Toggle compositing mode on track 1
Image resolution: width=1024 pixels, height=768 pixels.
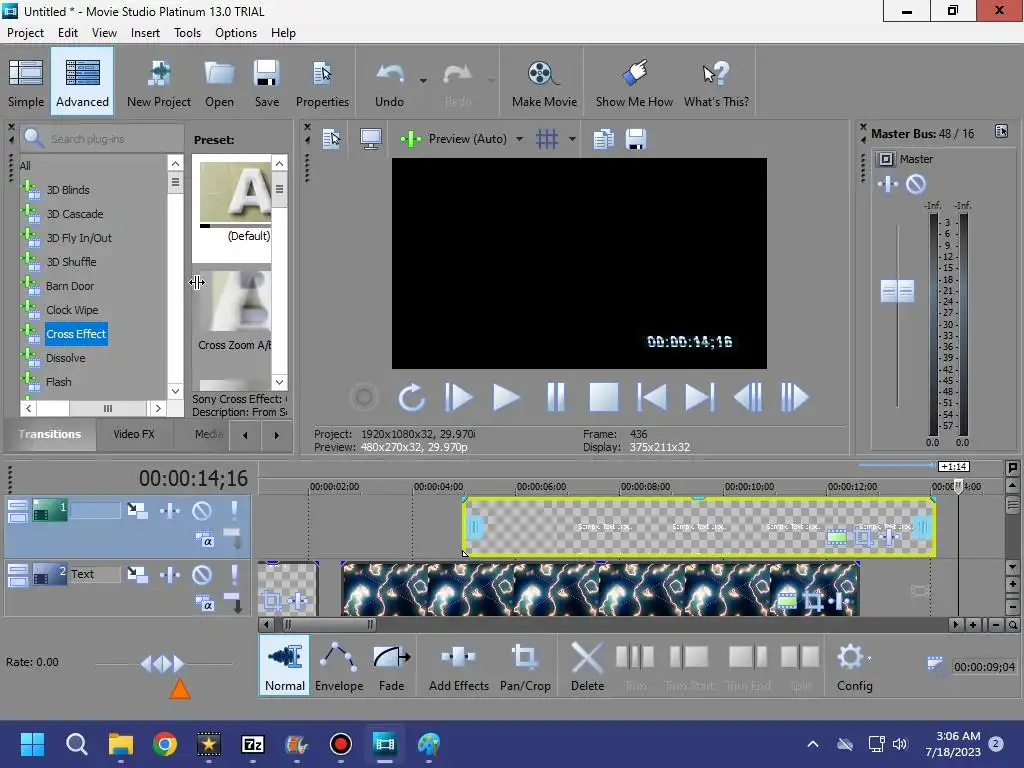[204, 539]
